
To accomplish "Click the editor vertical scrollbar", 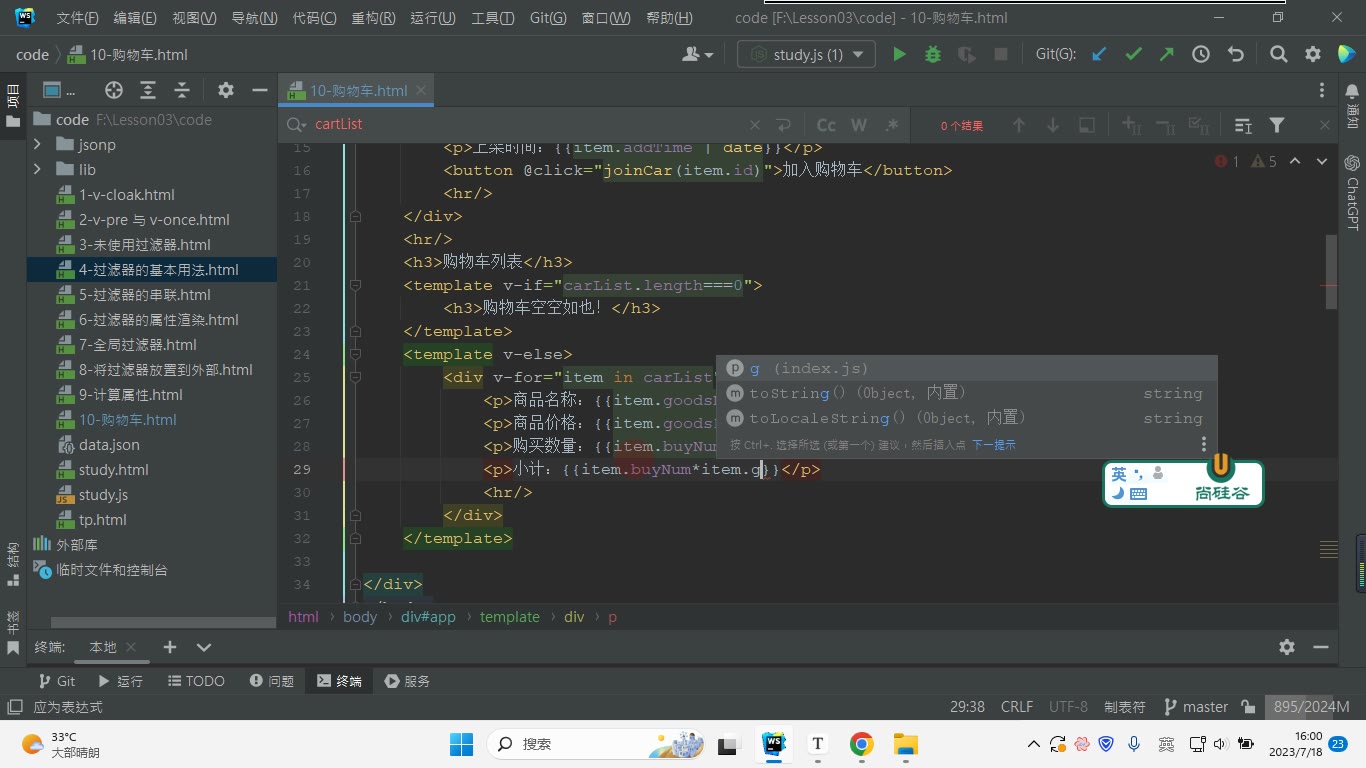I will 1330,273.
